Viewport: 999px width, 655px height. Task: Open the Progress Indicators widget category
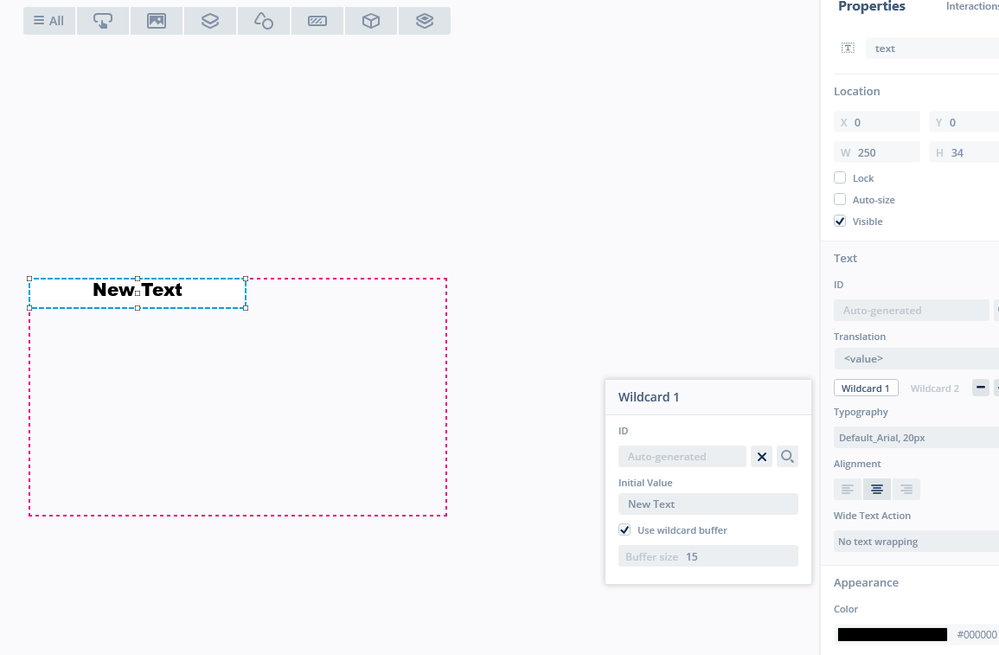point(317,21)
